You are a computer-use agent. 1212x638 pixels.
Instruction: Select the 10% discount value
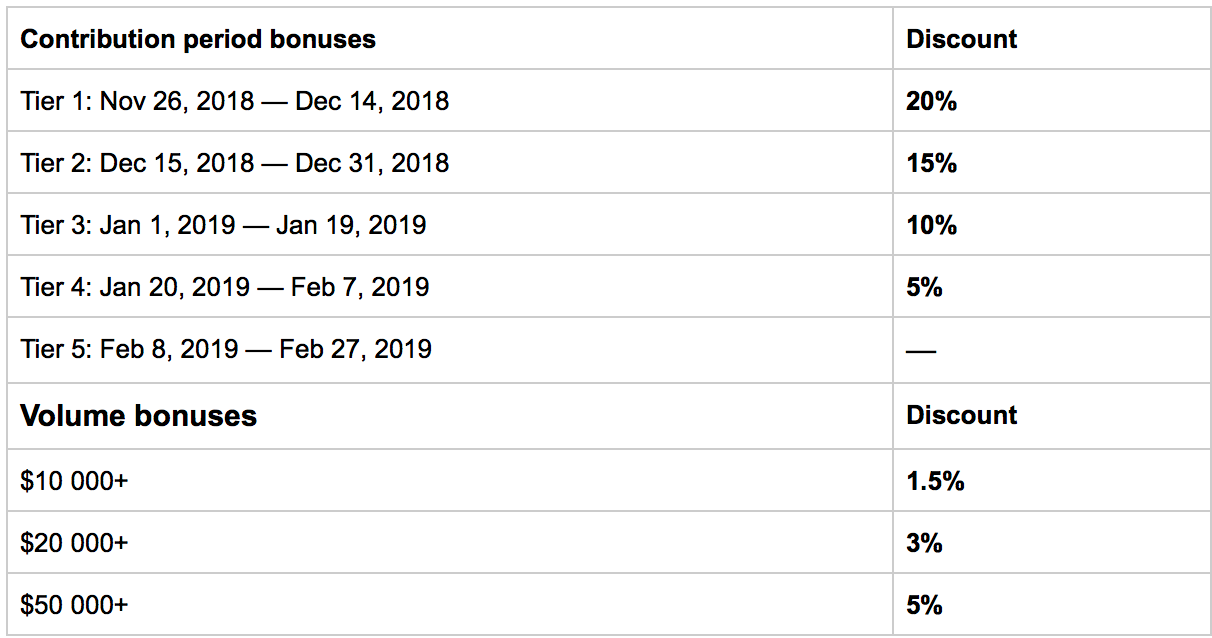click(931, 225)
